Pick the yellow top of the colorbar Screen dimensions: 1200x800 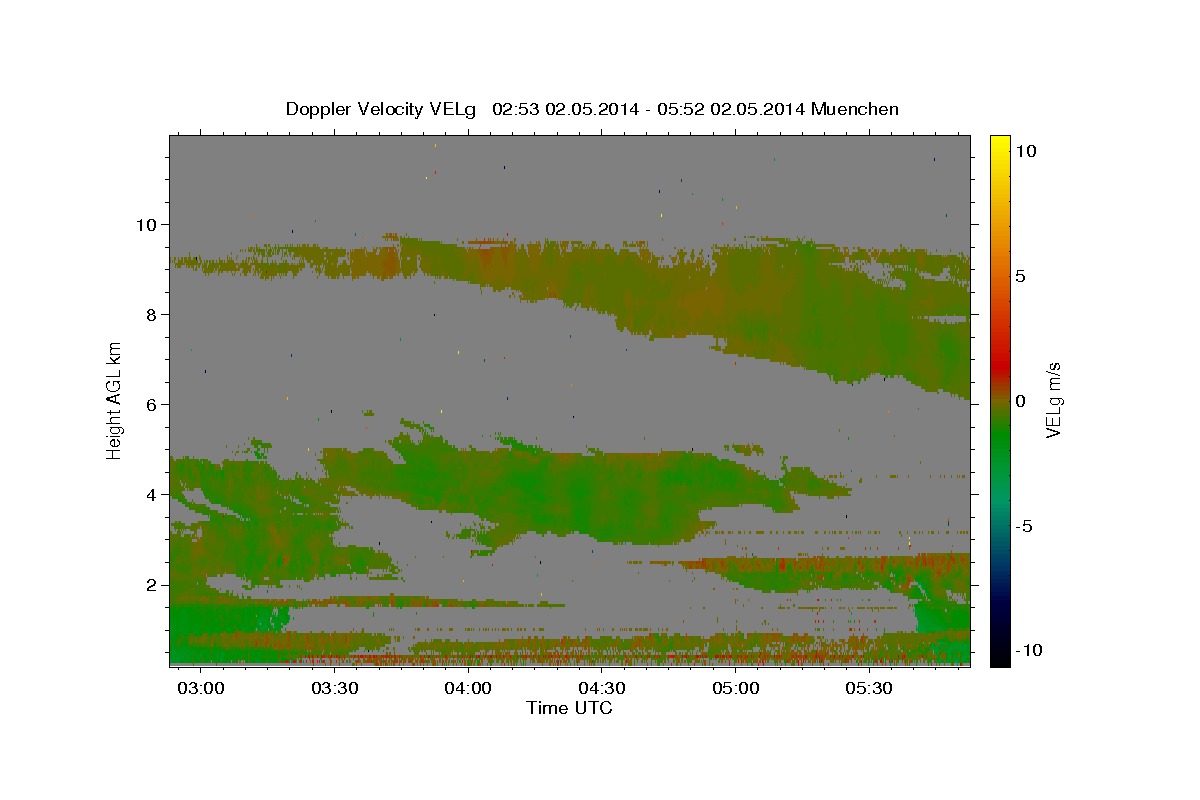pyautogui.click(x=999, y=142)
